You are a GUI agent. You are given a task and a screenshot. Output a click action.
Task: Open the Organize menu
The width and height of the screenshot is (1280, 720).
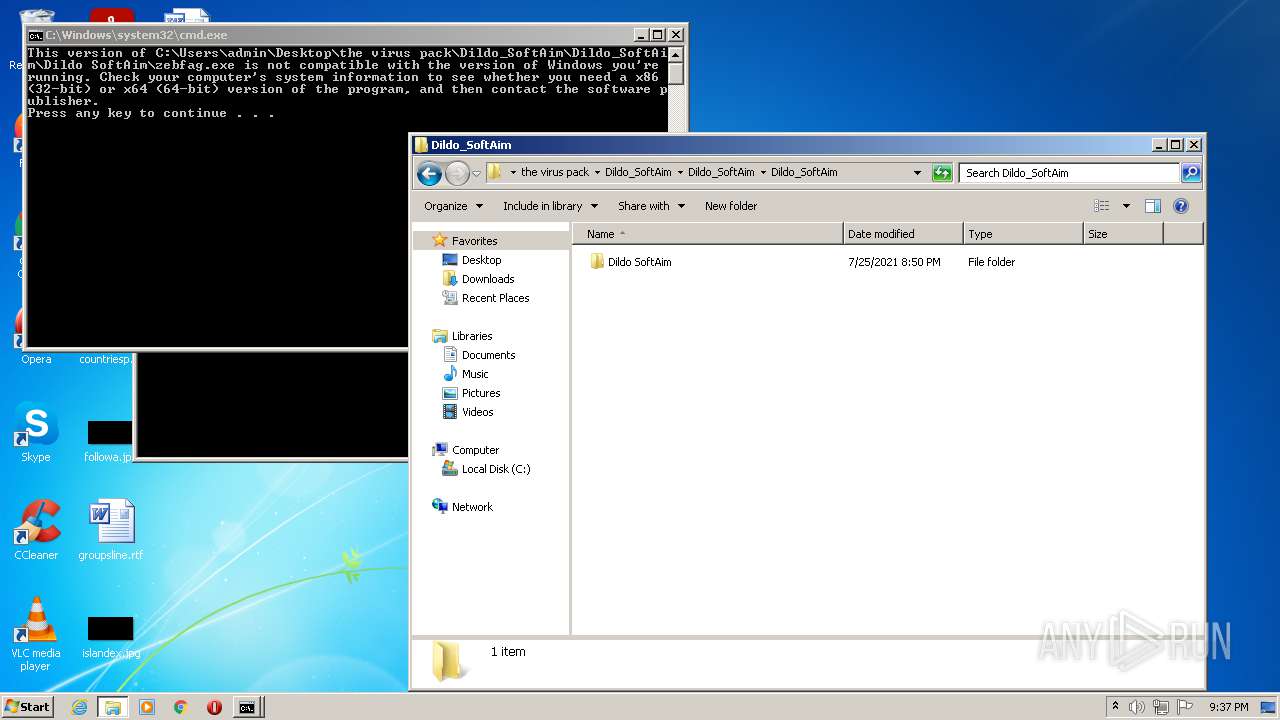tap(453, 206)
